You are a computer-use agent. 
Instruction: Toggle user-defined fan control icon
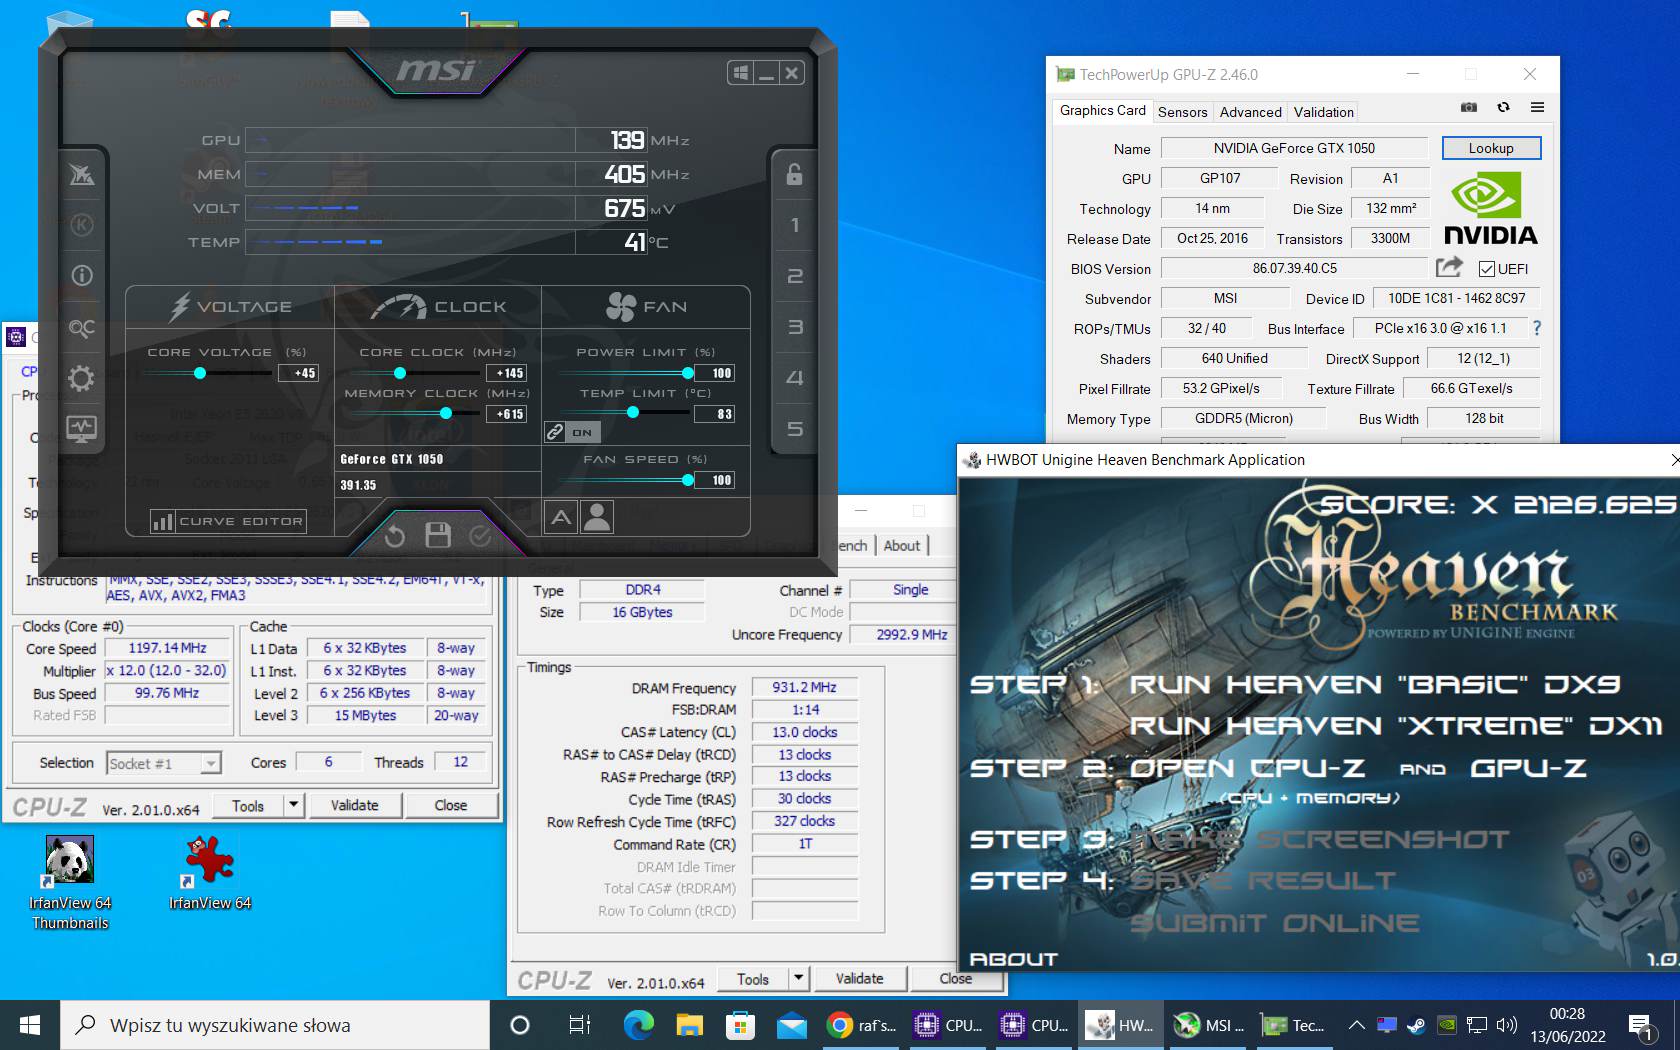click(597, 517)
